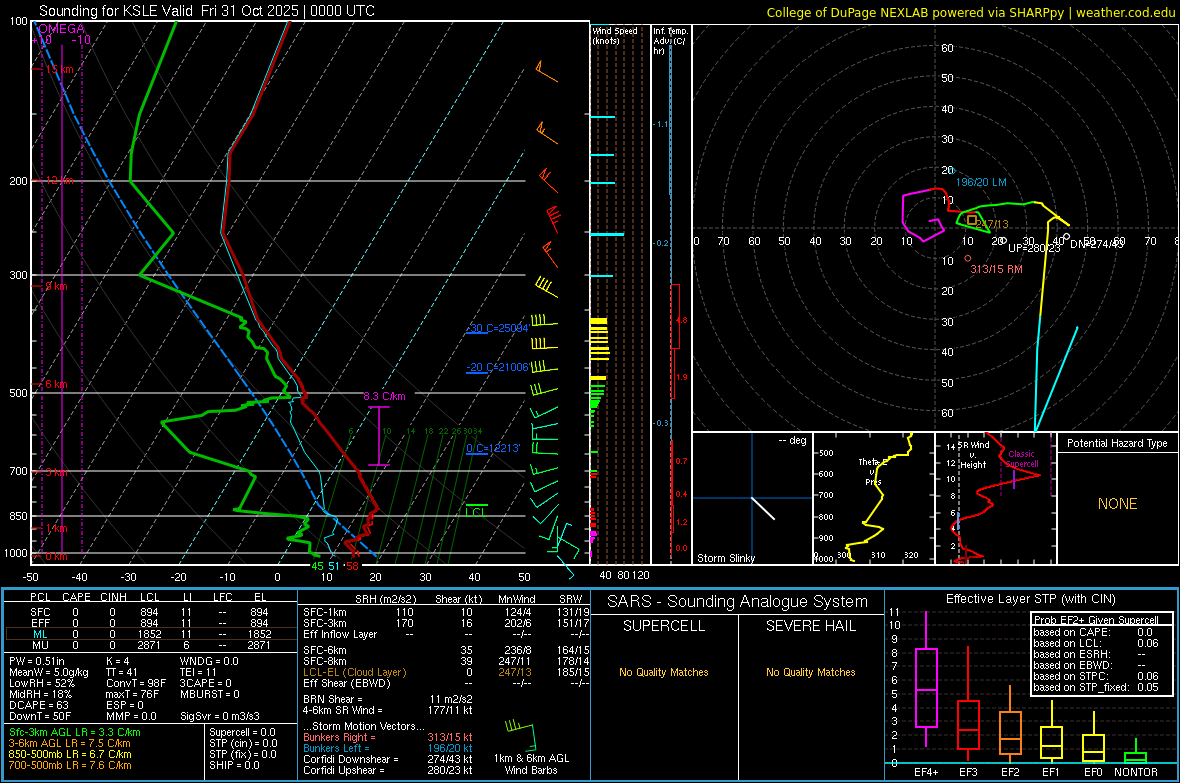Click the Supercell = 0.0 composite value
Screen dimensions: 1180x783
[242, 732]
